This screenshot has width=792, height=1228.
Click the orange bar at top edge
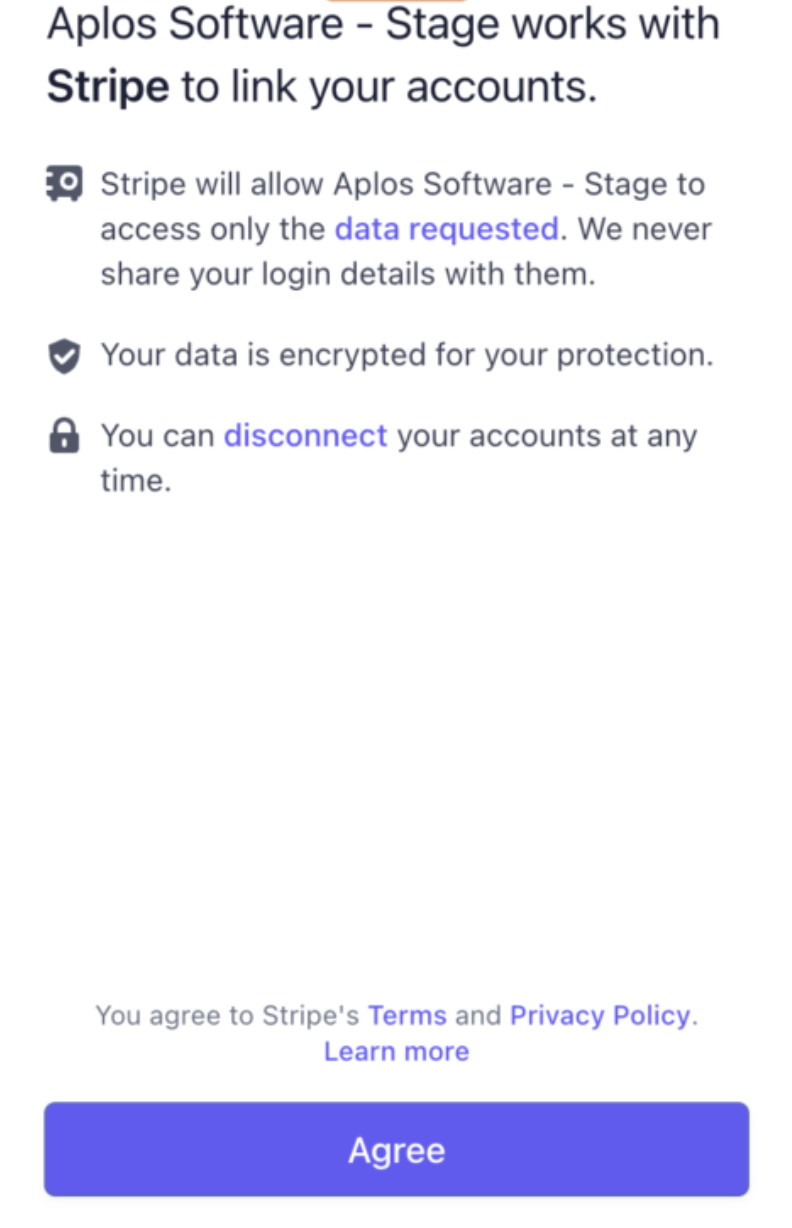[397, 2]
